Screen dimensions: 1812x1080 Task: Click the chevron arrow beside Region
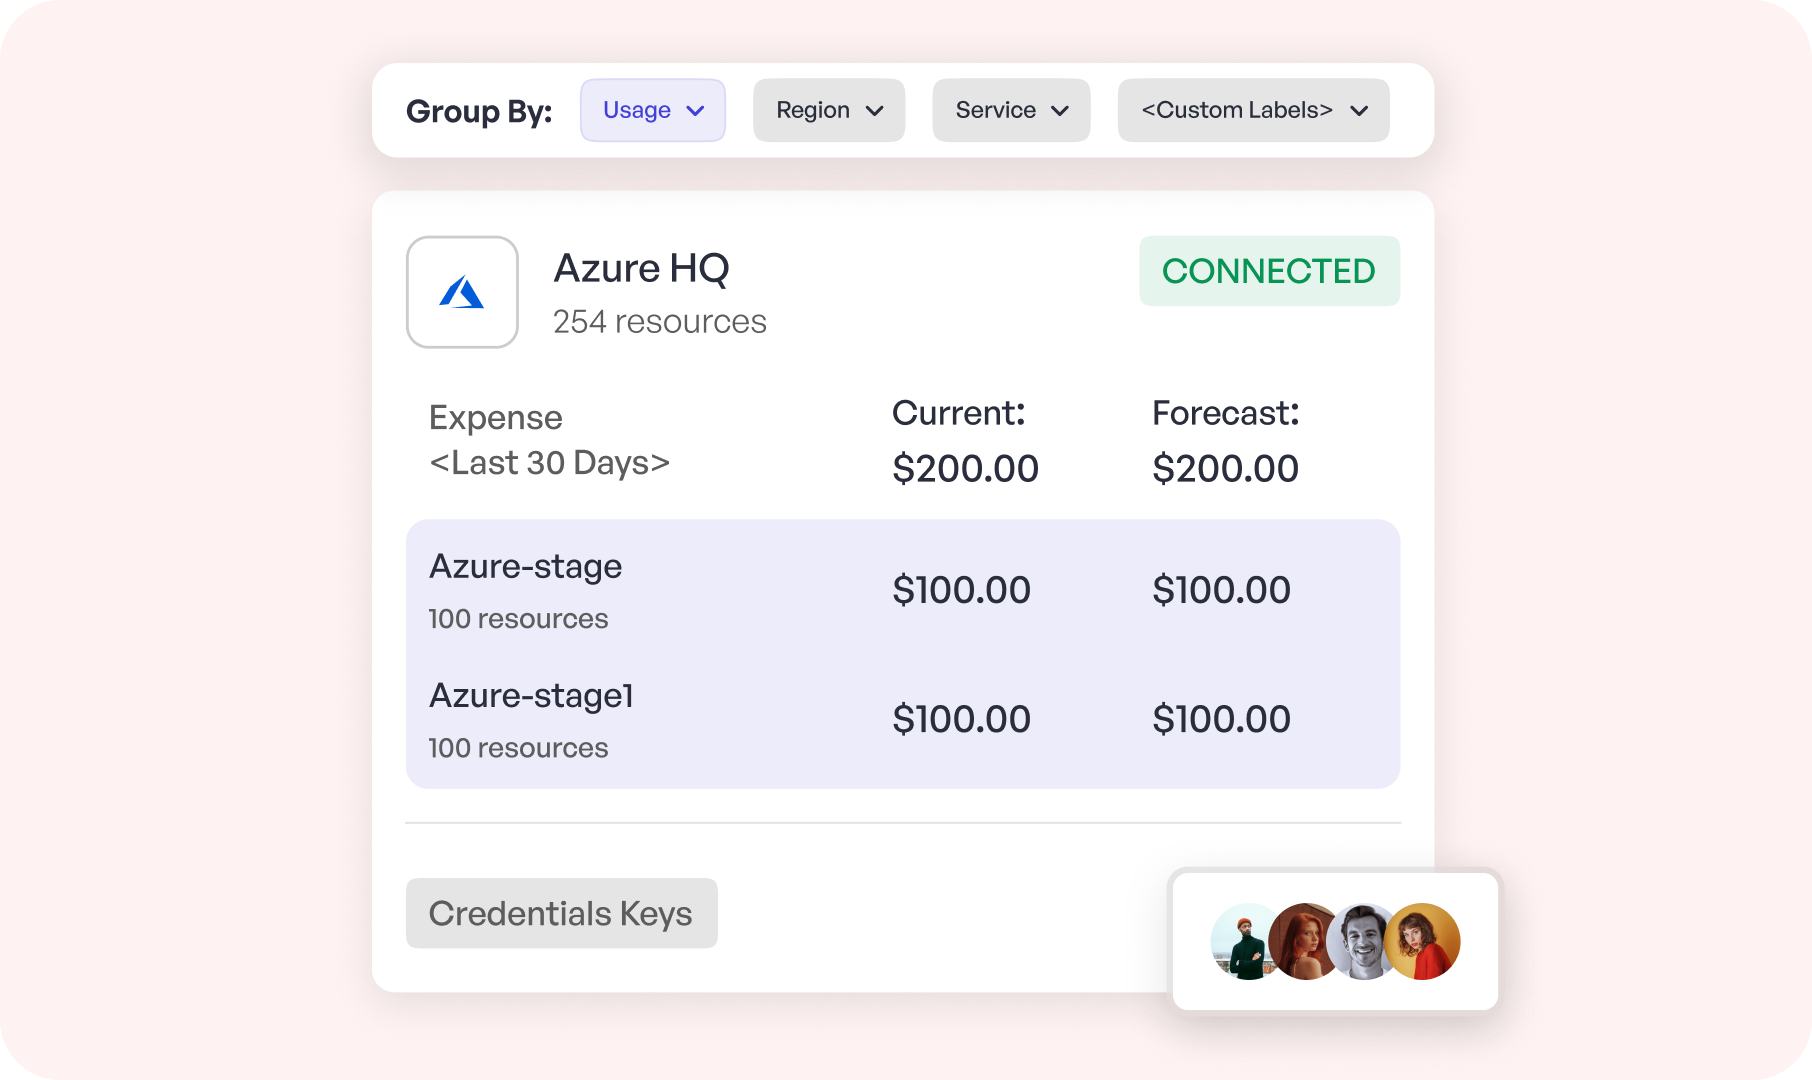point(875,111)
